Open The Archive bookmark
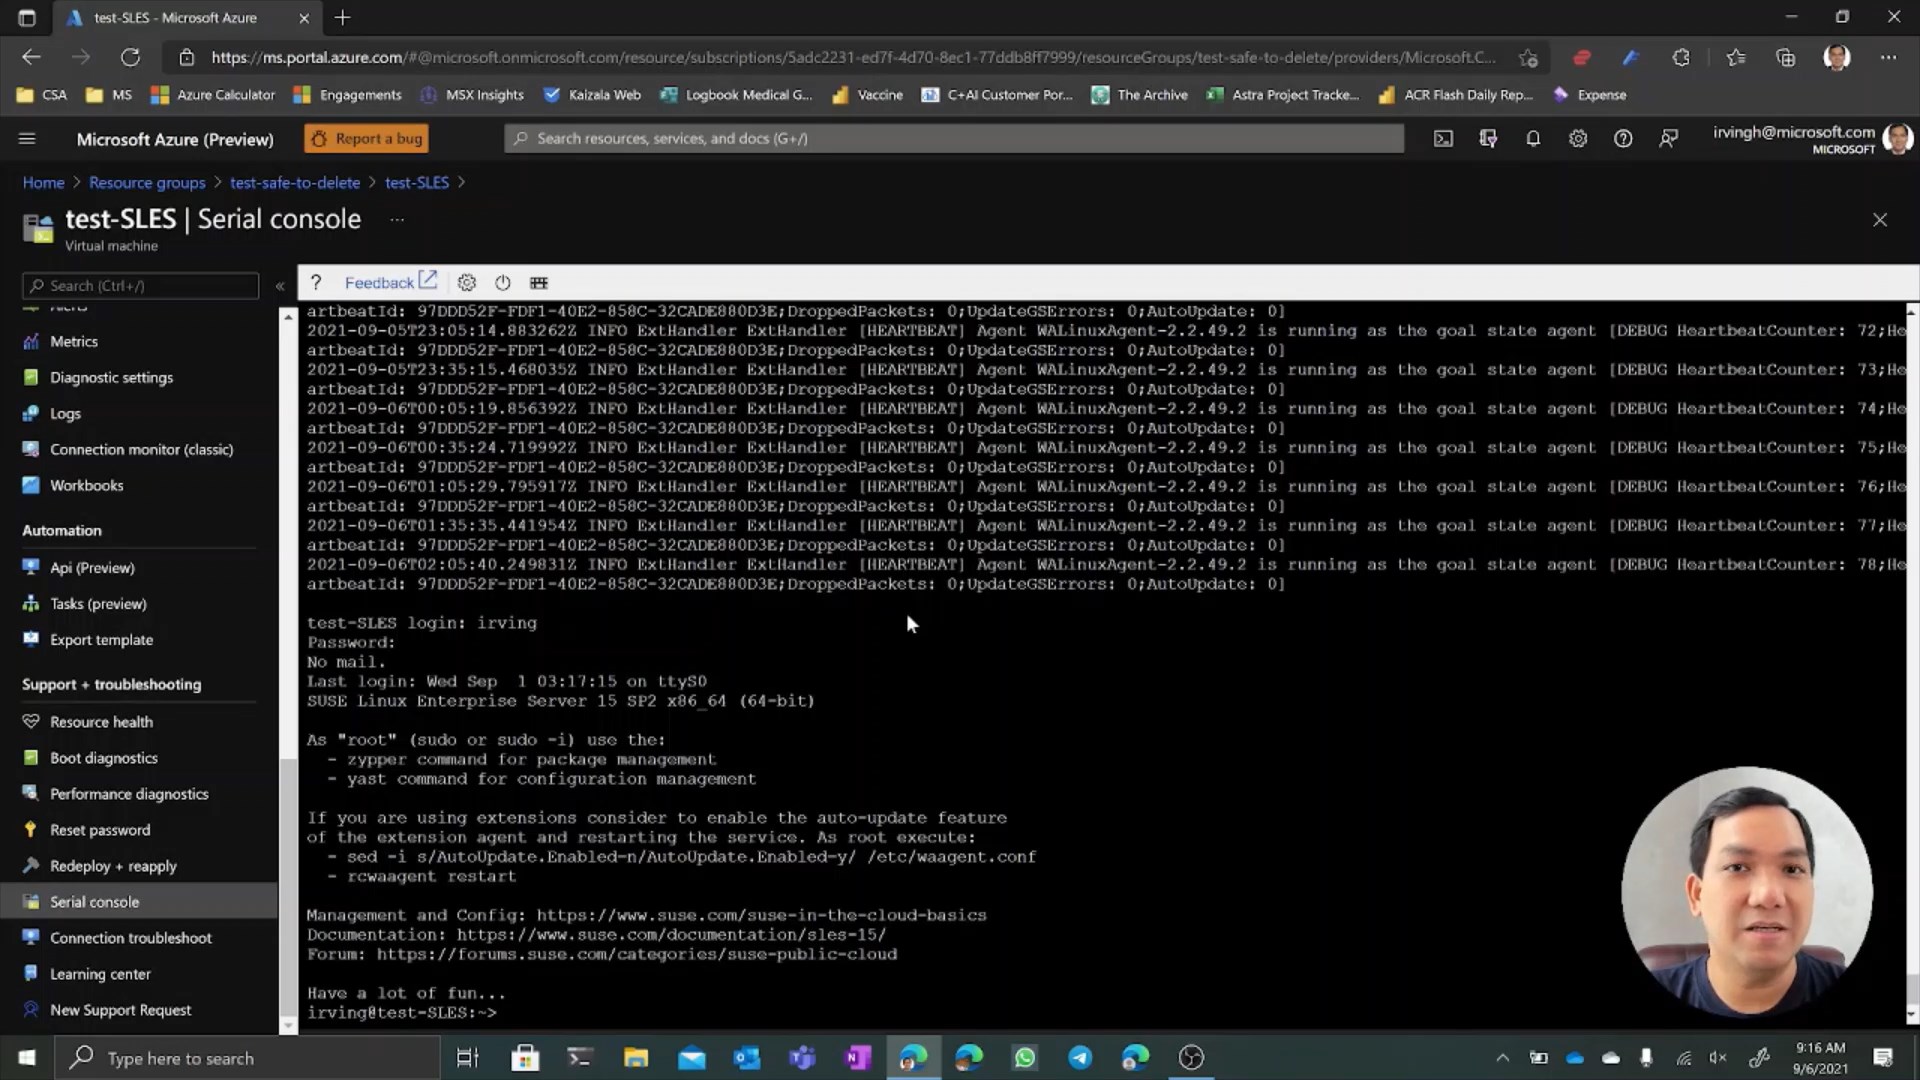 point(1140,95)
